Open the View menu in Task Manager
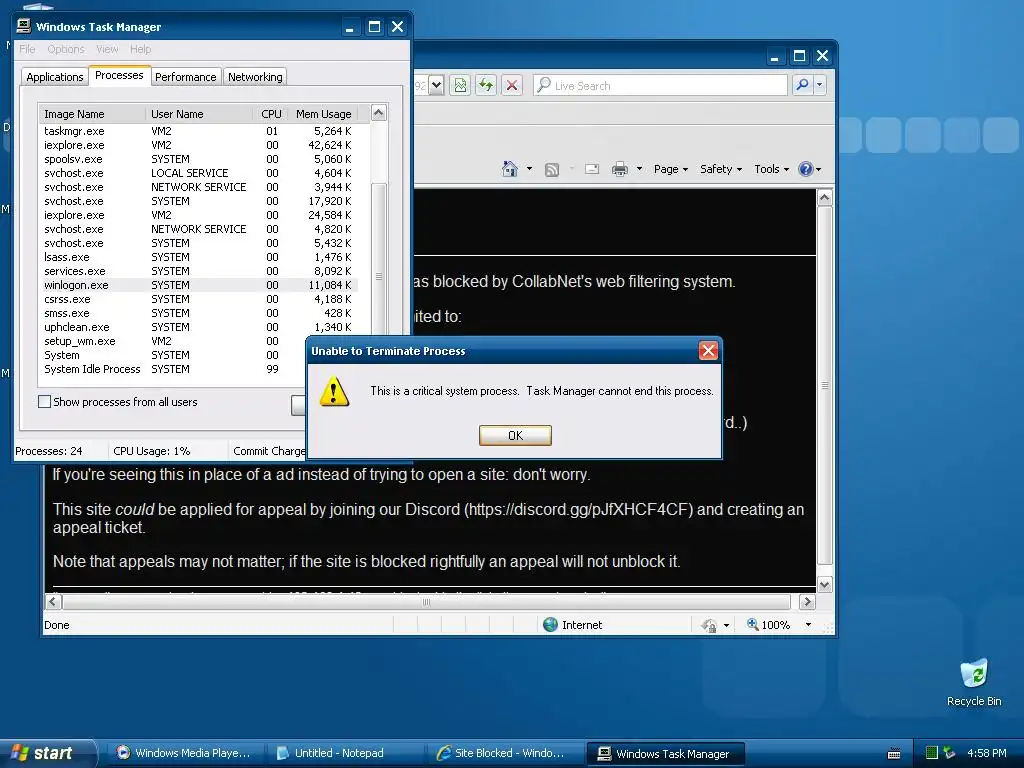Image resolution: width=1024 pixels, height=768 pixels. 107,49
